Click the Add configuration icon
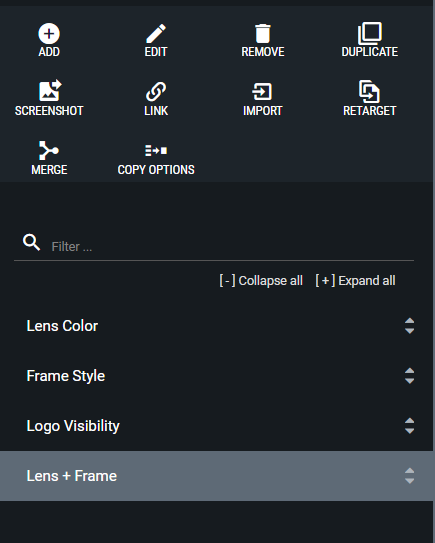 click(49, 34)
